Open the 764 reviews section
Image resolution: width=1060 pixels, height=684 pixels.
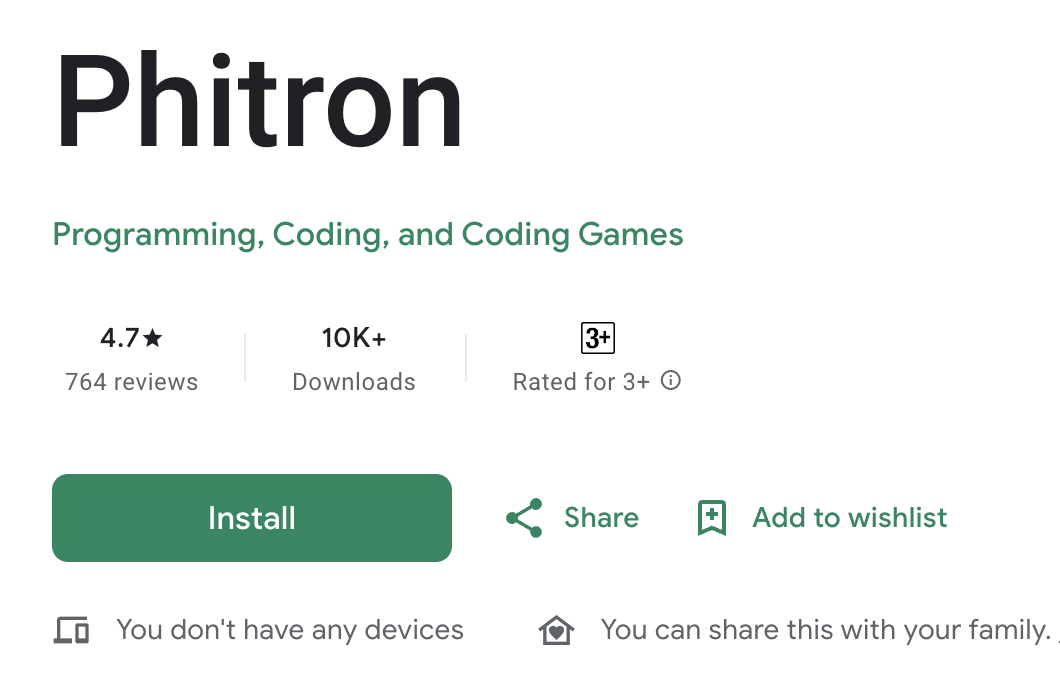tap(131, 381)
